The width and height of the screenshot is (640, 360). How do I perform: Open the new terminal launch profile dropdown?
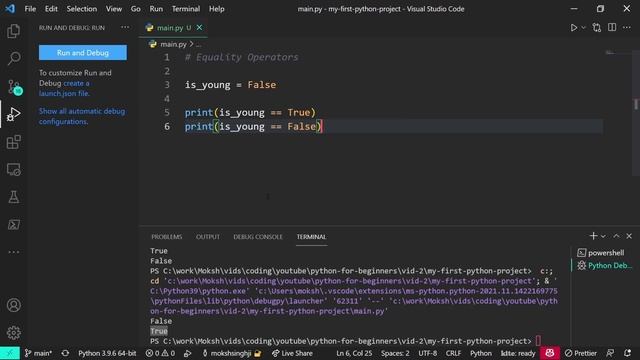tap(603, 236)
